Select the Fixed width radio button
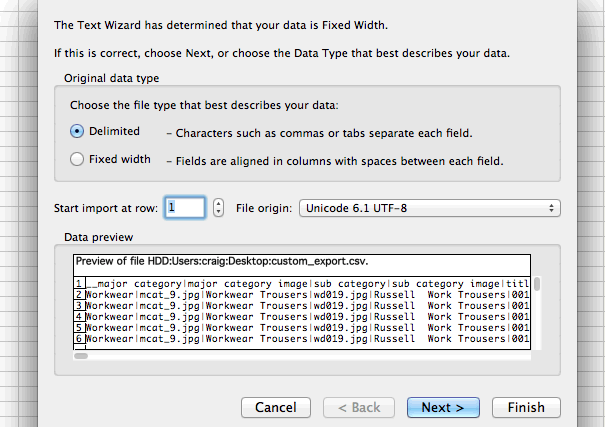The height and width of the screenshot is (427, 605). coord(77,159)
